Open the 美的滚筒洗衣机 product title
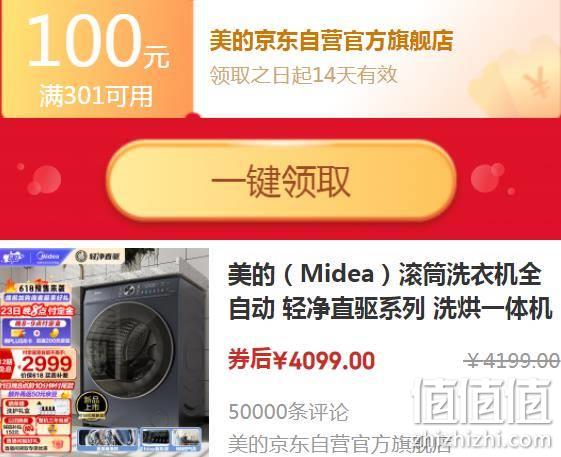 [x=390, y=291]
